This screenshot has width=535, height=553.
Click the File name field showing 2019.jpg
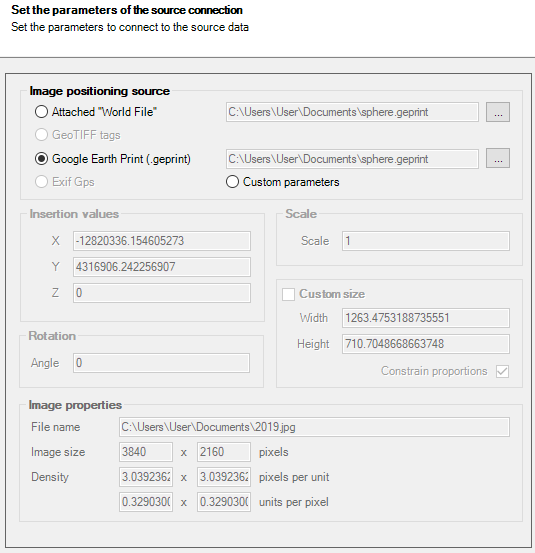pos(314,427)
